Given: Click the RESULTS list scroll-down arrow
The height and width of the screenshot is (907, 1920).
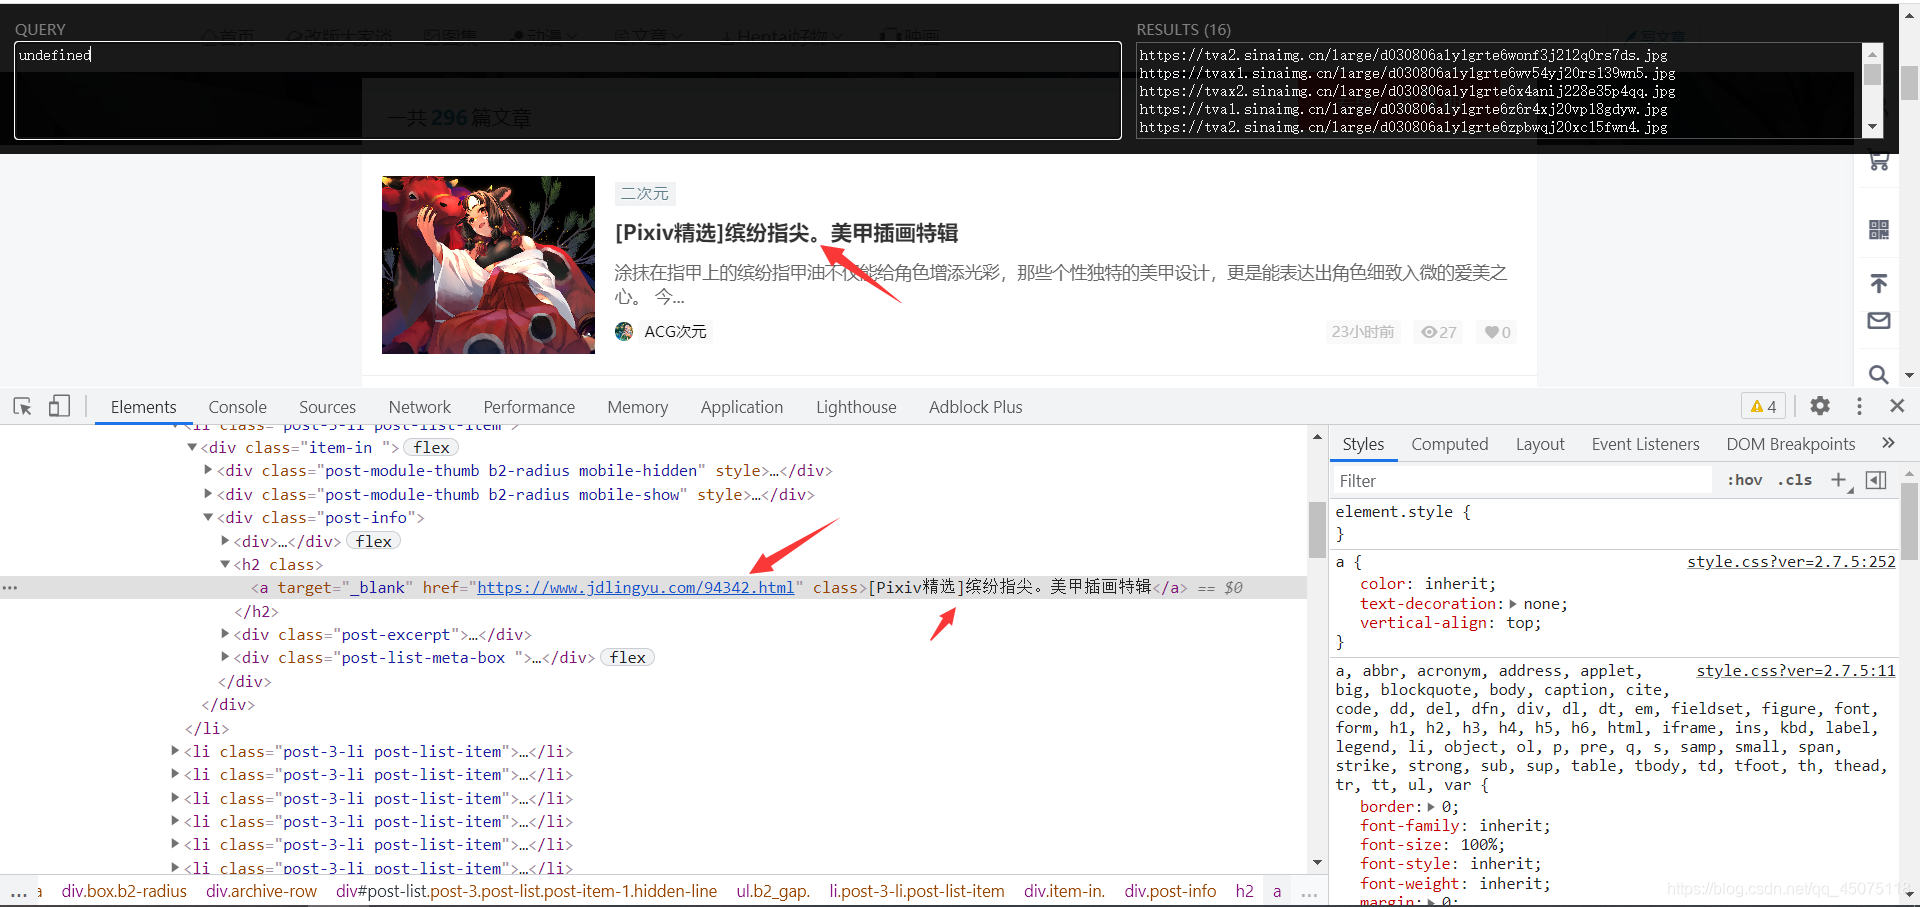Looking at the screenshot, I should (1872, 128).
